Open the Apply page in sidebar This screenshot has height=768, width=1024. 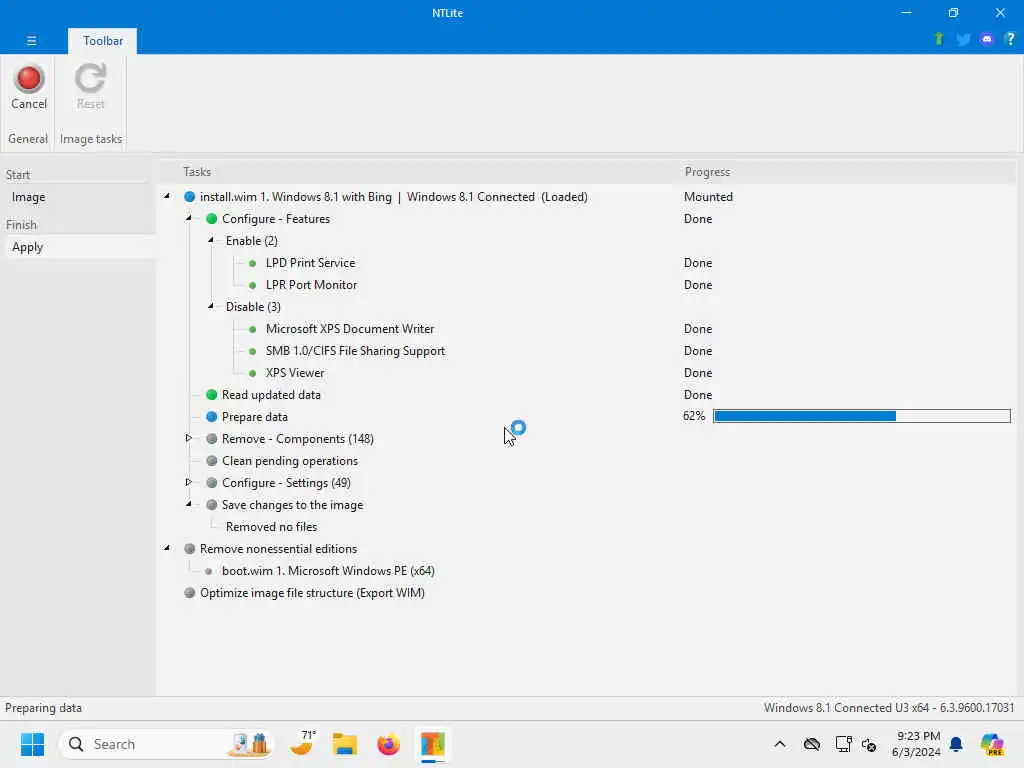[78, 247]
